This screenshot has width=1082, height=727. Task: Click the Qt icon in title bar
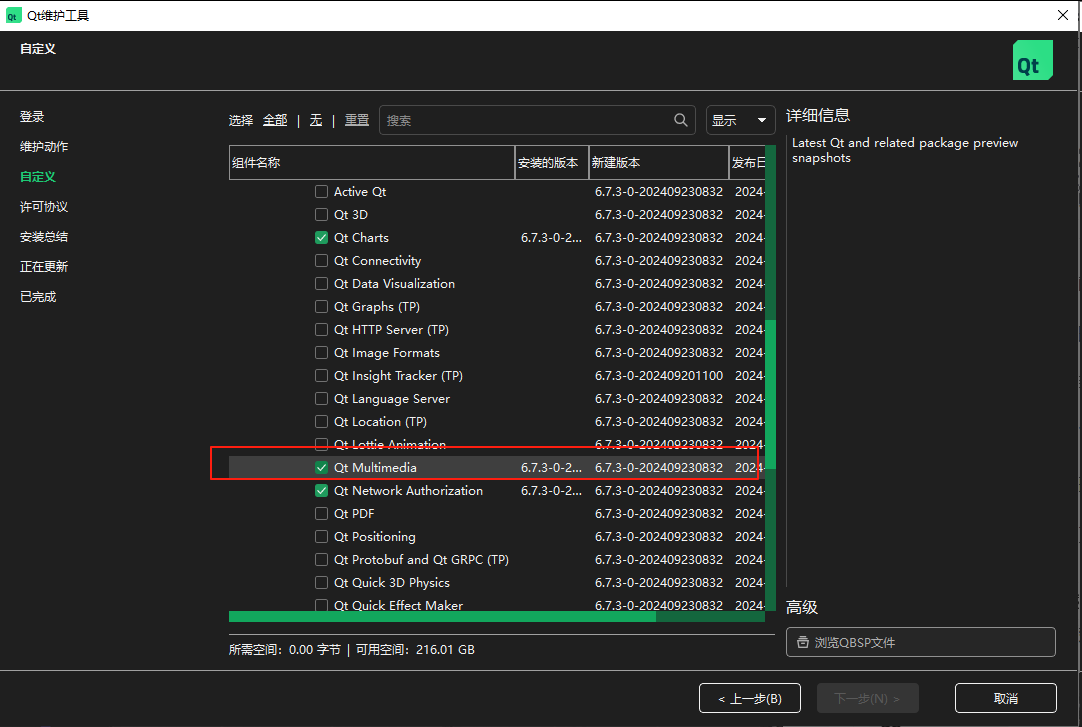point(13,15)
